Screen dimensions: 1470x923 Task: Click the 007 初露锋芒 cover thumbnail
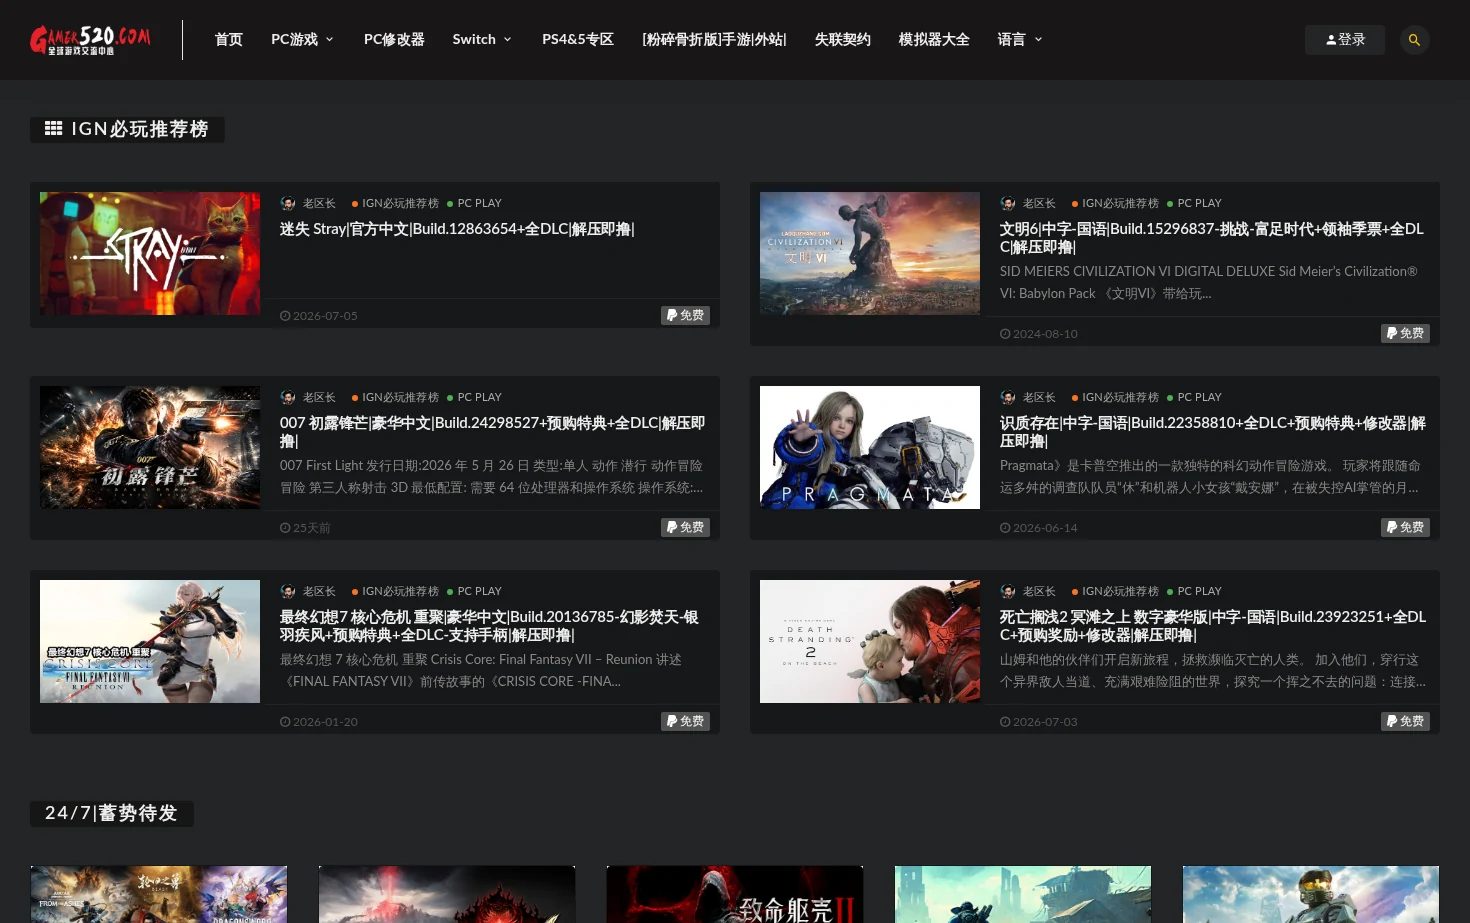point(150,448)
